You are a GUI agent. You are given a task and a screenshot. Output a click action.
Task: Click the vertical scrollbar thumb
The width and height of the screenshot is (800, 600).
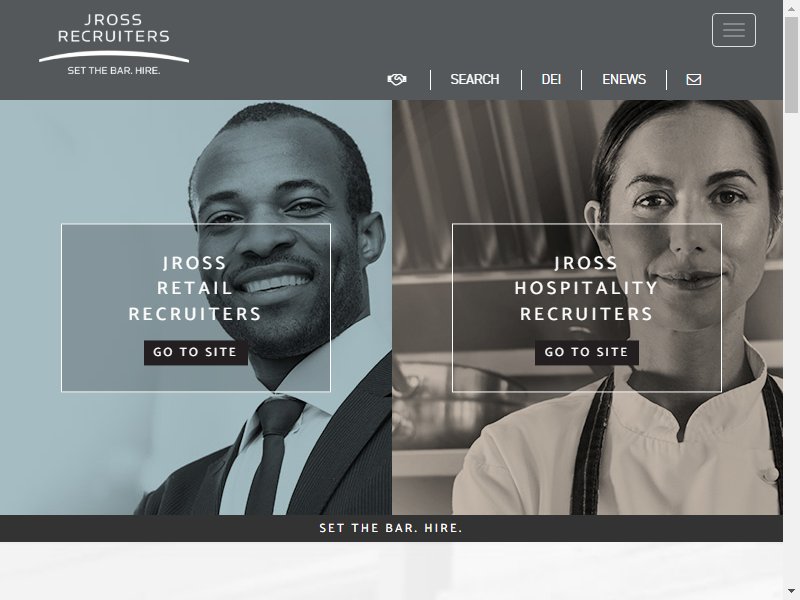click(x=791, y=65)
